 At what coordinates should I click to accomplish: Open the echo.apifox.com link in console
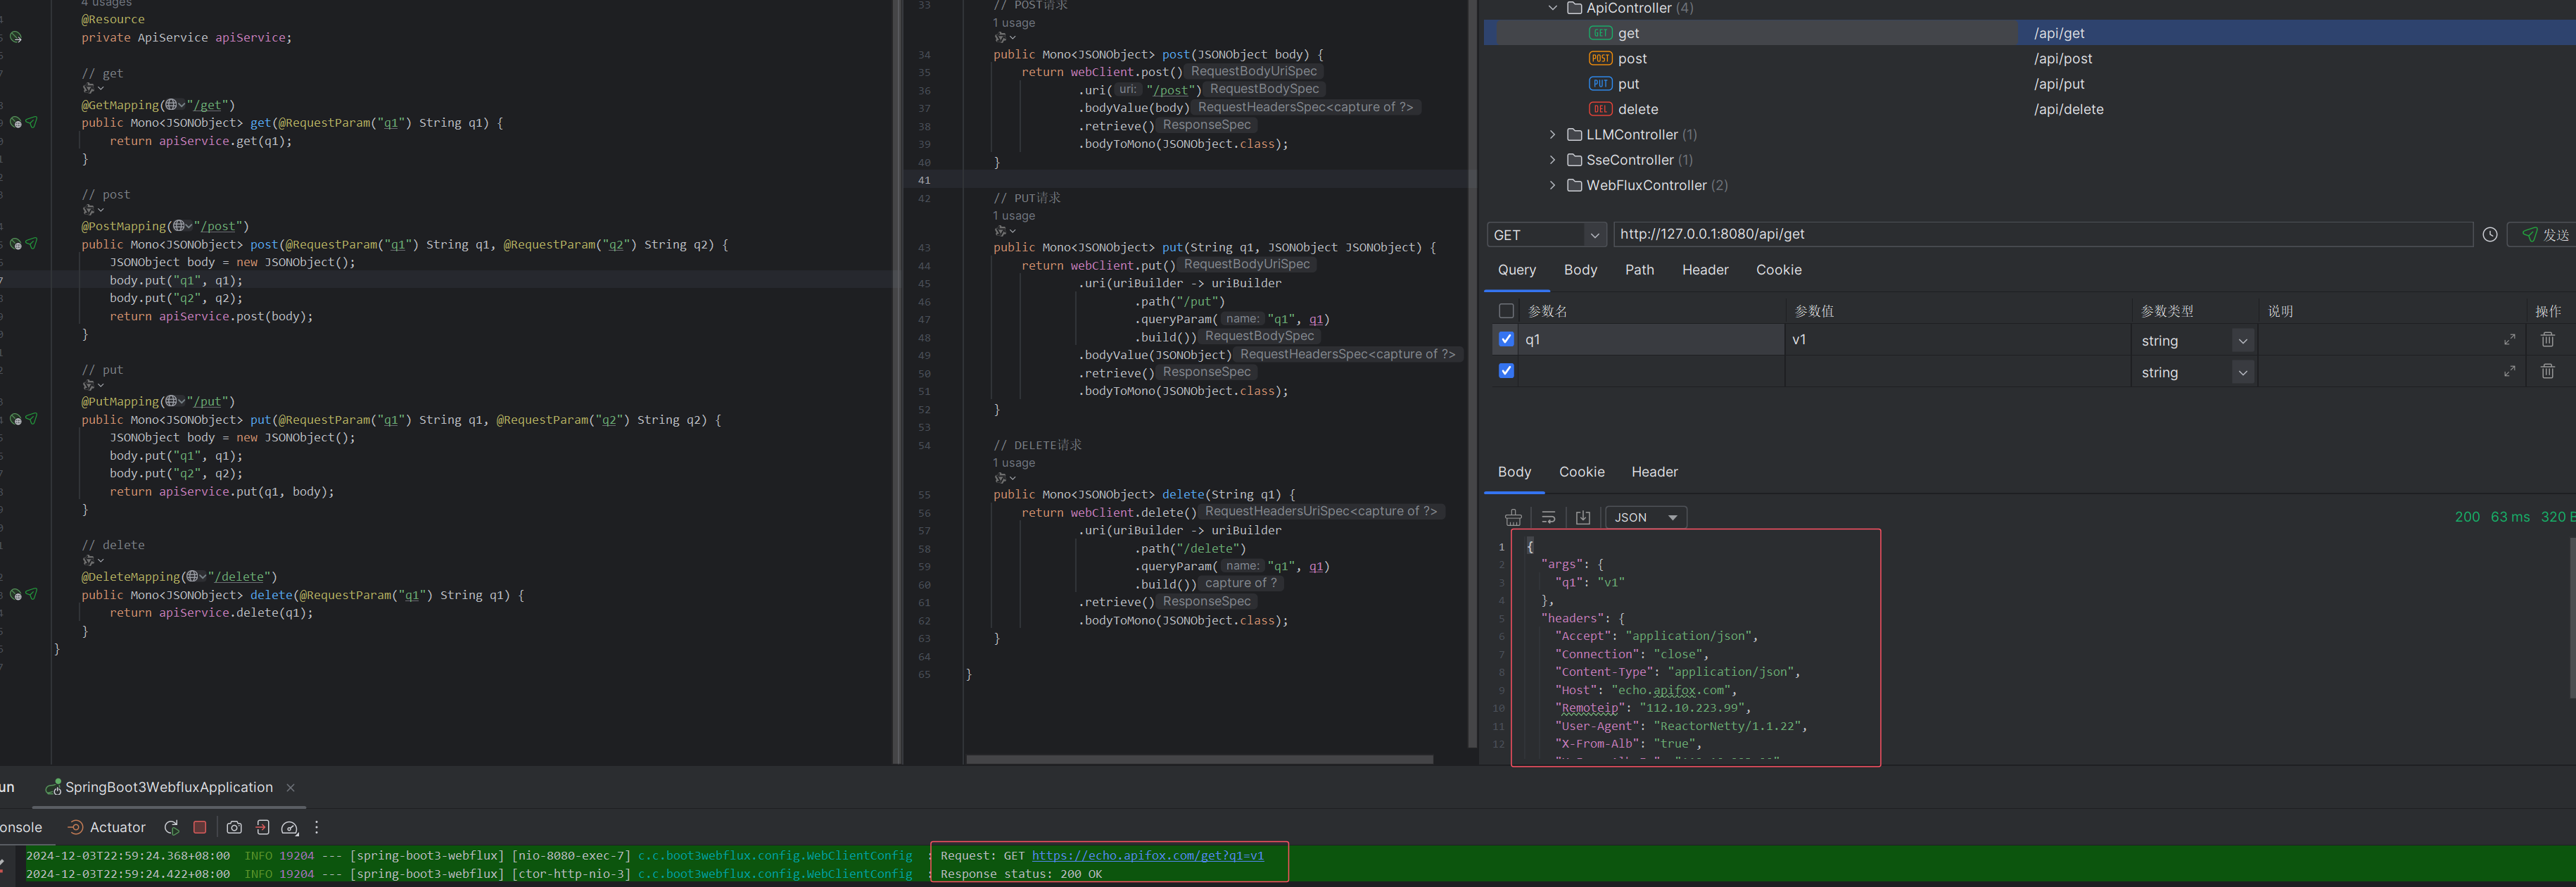click(1147, 855)
